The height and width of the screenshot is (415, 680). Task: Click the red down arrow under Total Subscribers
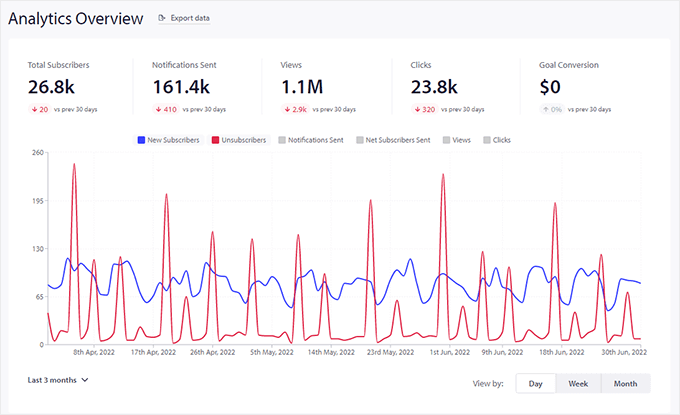pos(32,108)
